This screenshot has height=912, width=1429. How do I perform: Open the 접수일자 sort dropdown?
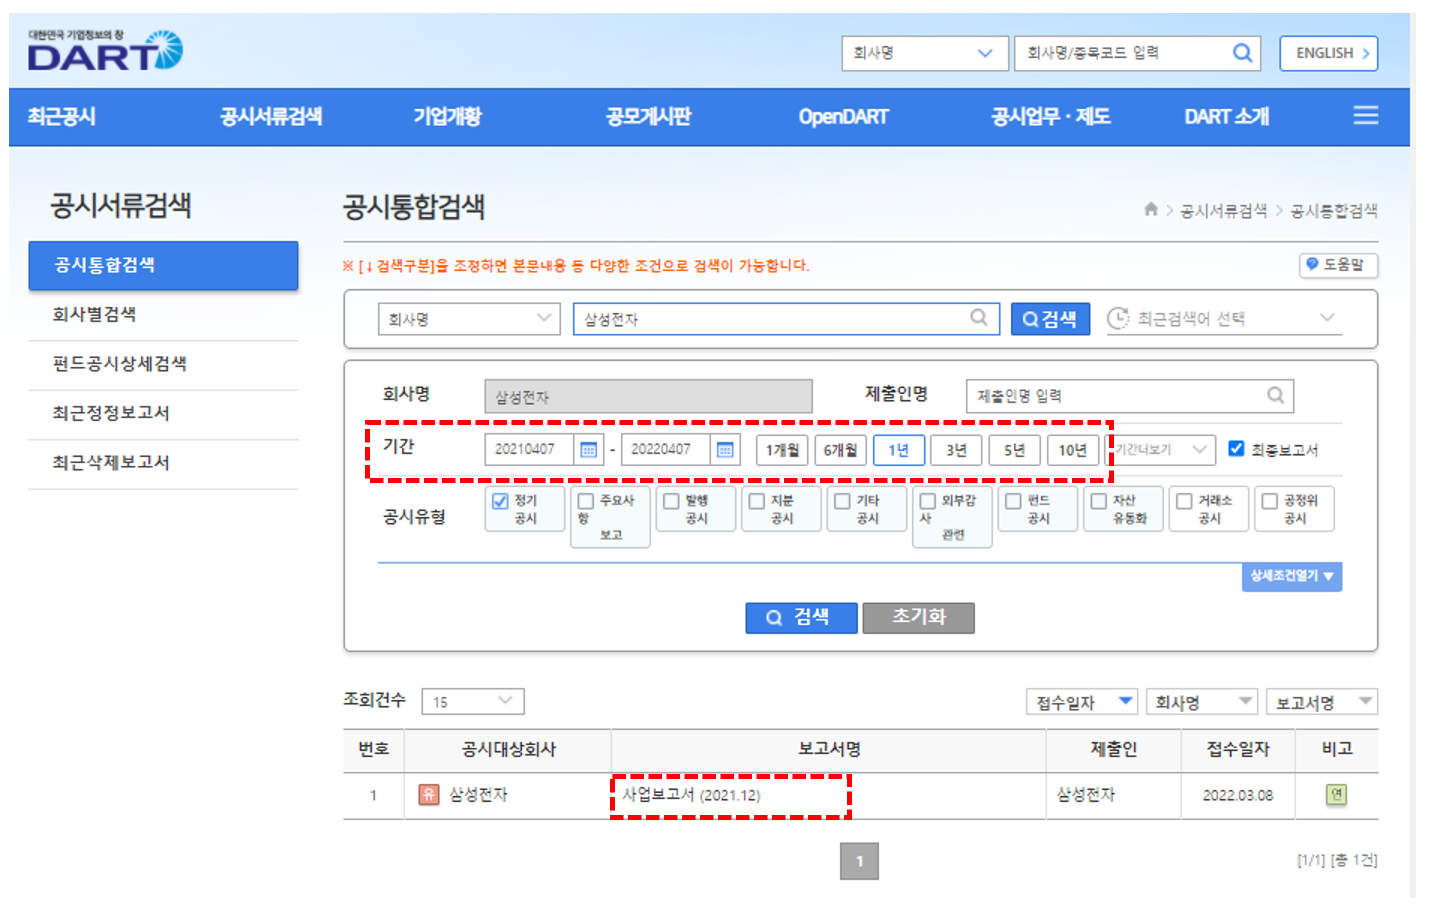coord(1083,702)
